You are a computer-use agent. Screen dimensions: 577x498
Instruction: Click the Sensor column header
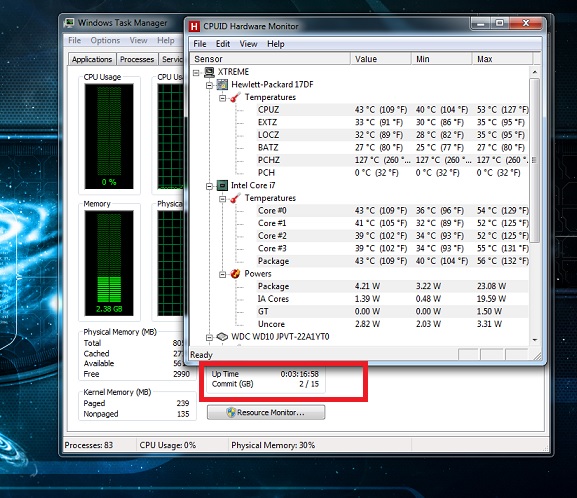point(270,59)
